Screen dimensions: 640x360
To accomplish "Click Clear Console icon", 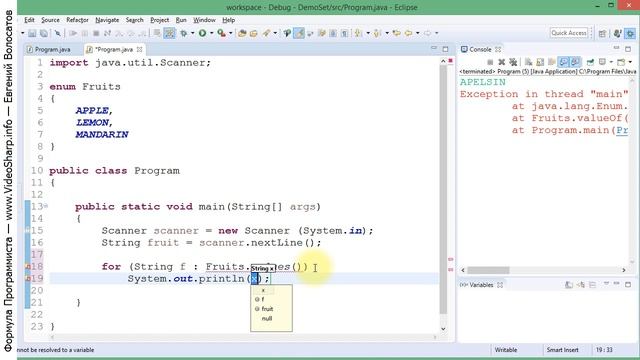I will coord(528,62).
